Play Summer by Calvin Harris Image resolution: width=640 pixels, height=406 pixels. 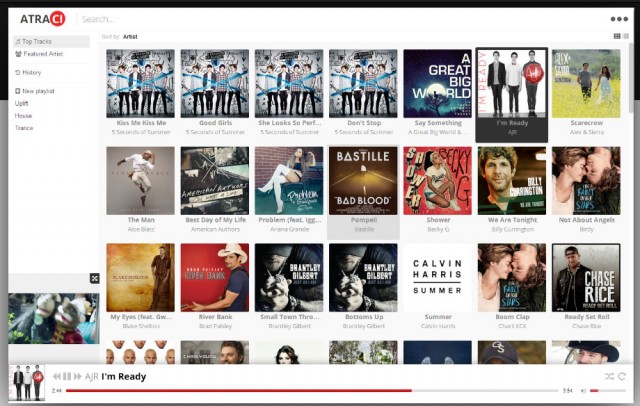438,278
